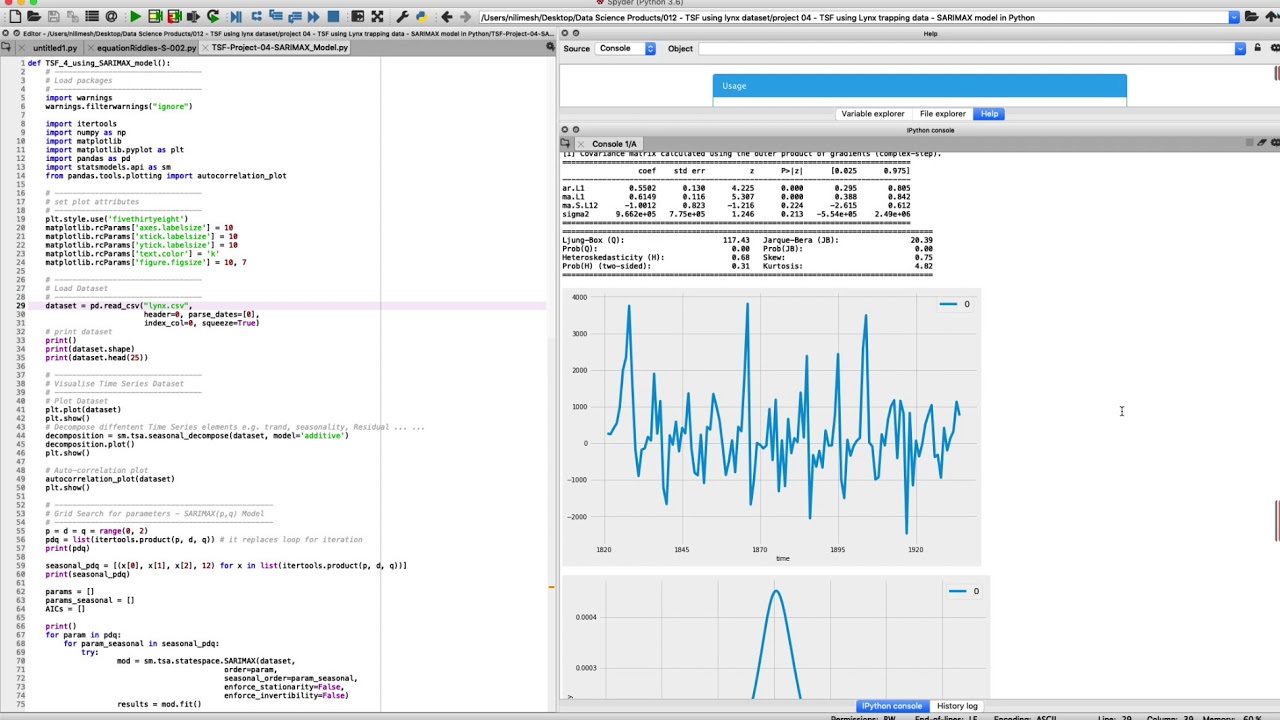1280x720 pixels.
Task: Click the @ symbol finder icon
Action: pyautogui.click(x=111, y=17)
